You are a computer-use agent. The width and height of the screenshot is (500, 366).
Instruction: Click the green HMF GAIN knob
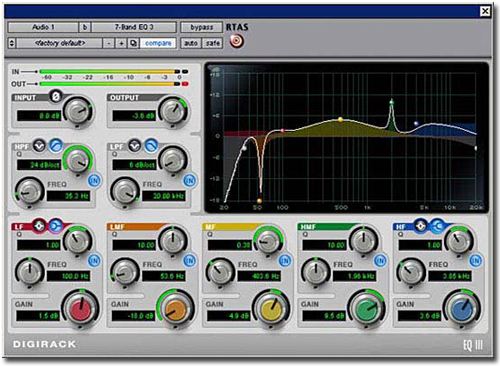pos(366,309)
